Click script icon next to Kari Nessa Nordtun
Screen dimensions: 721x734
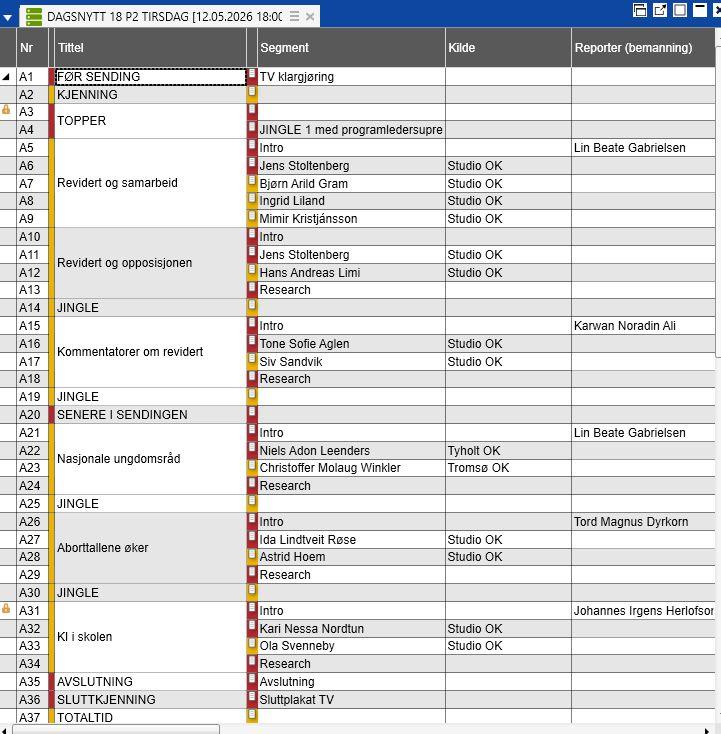coord(252,626)
